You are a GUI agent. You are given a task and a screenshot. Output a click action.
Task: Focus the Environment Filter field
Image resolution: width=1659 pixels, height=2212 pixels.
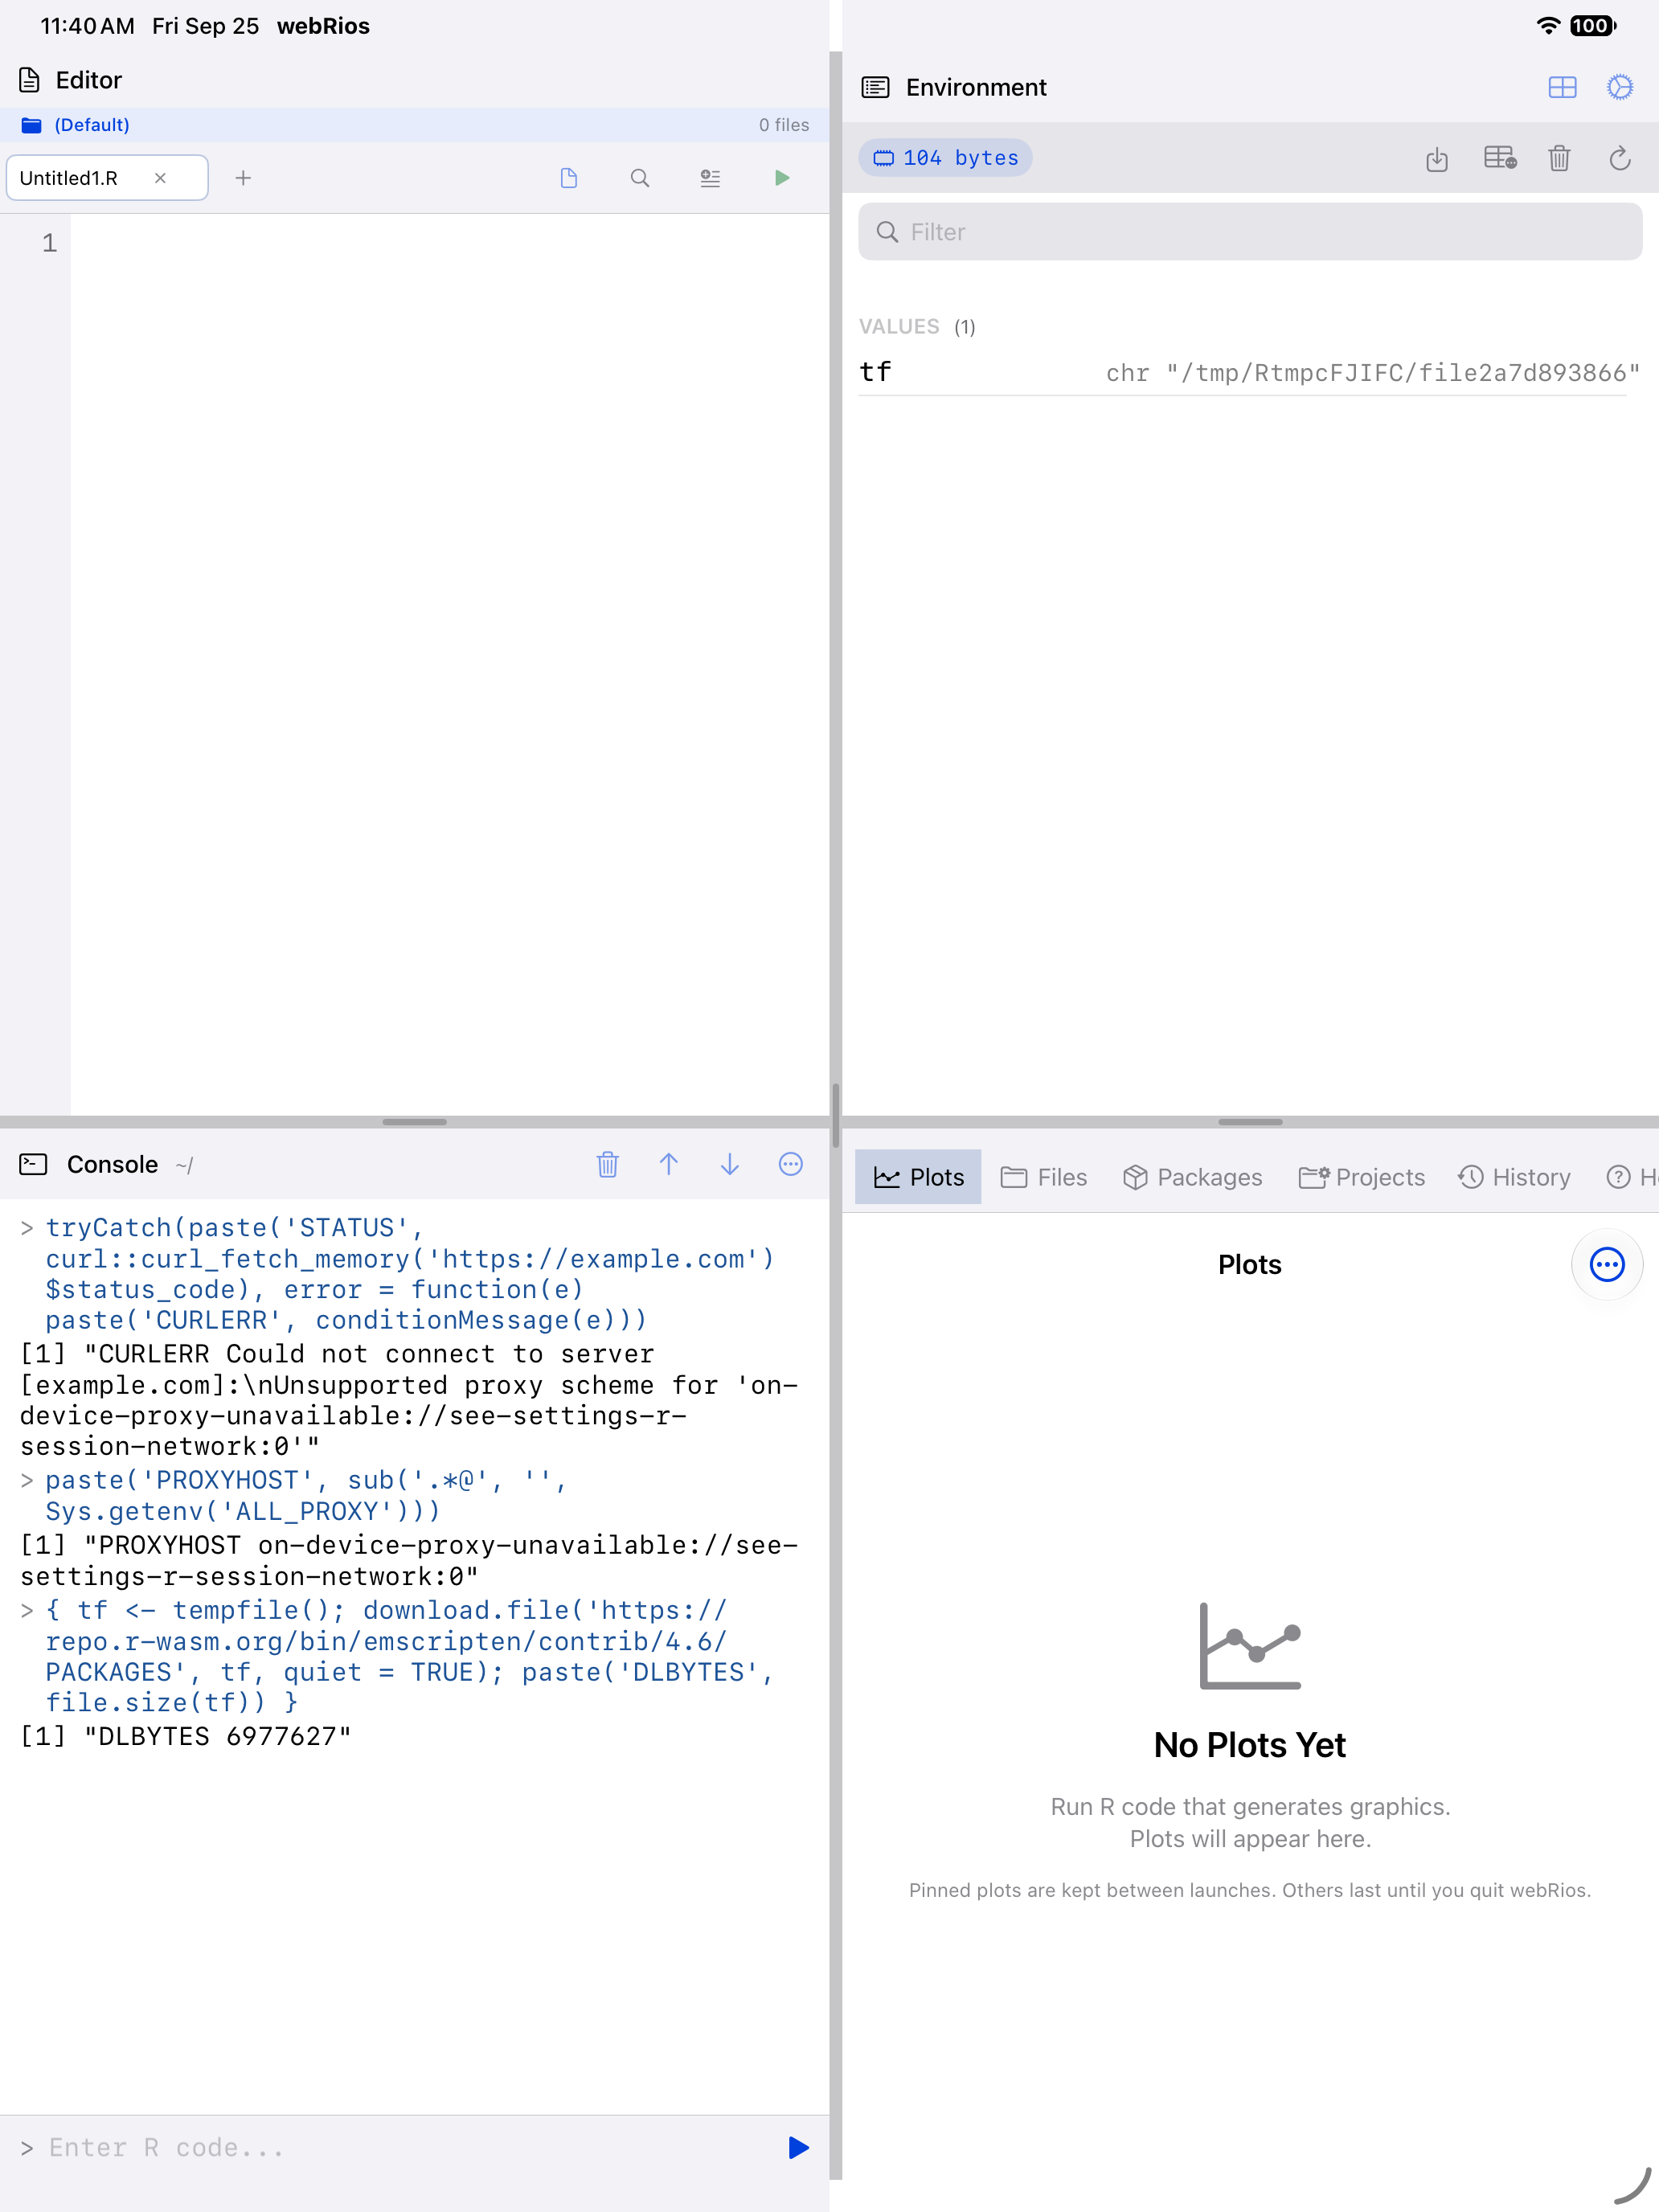pos(1250,232)
